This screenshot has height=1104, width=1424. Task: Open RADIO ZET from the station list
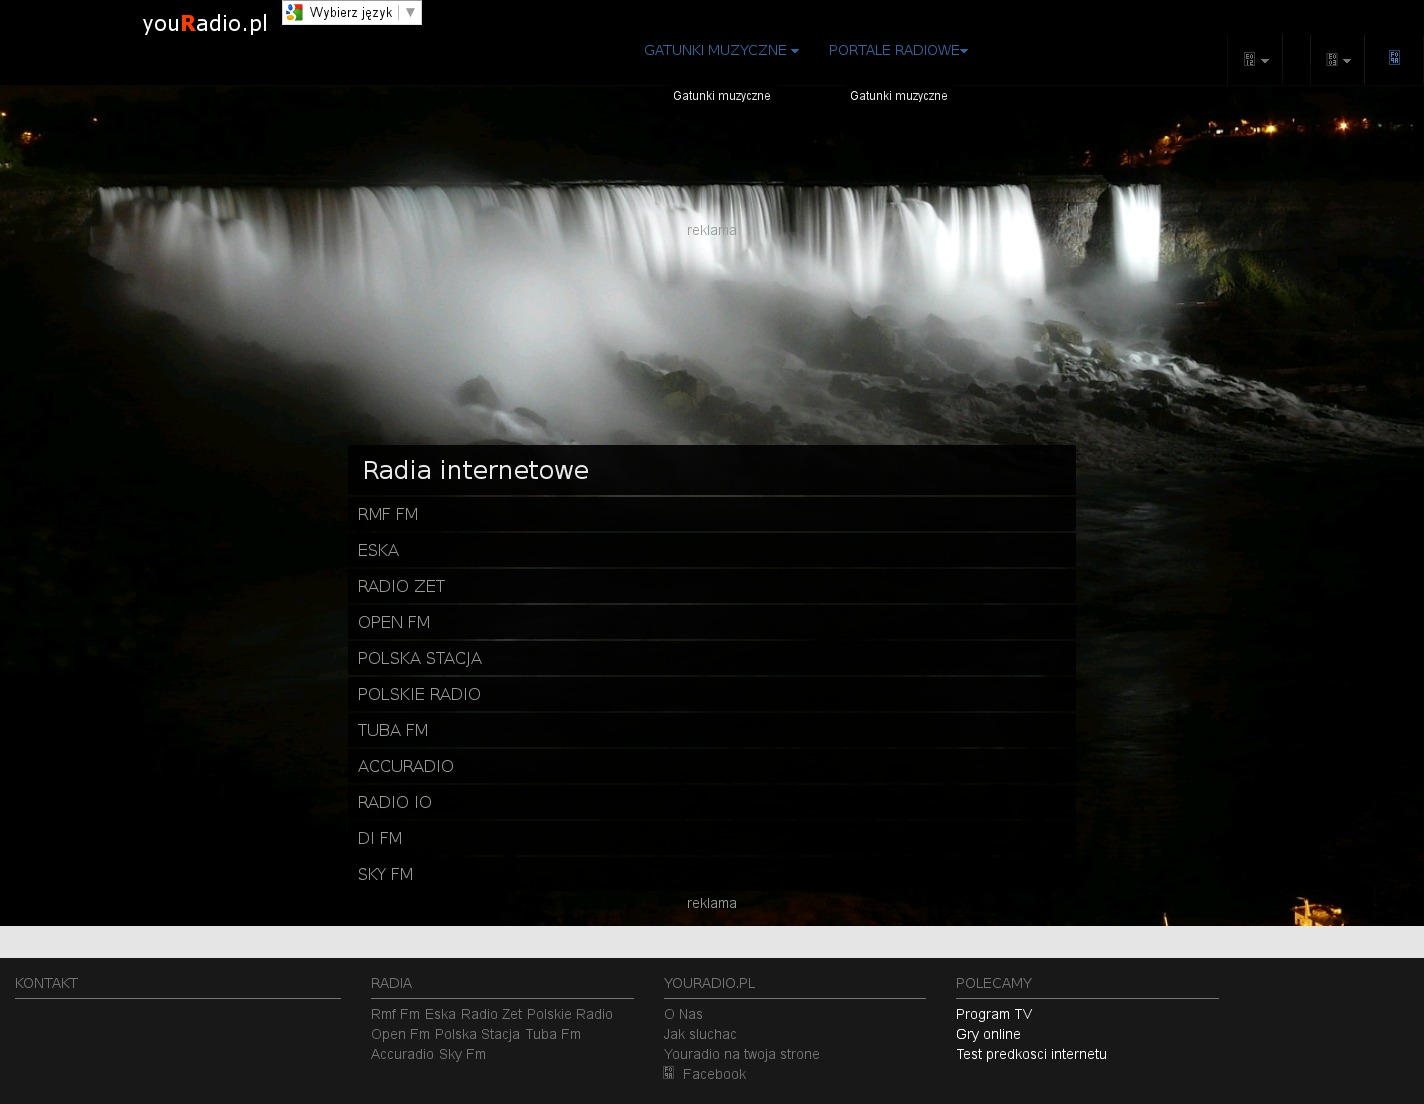401,586
